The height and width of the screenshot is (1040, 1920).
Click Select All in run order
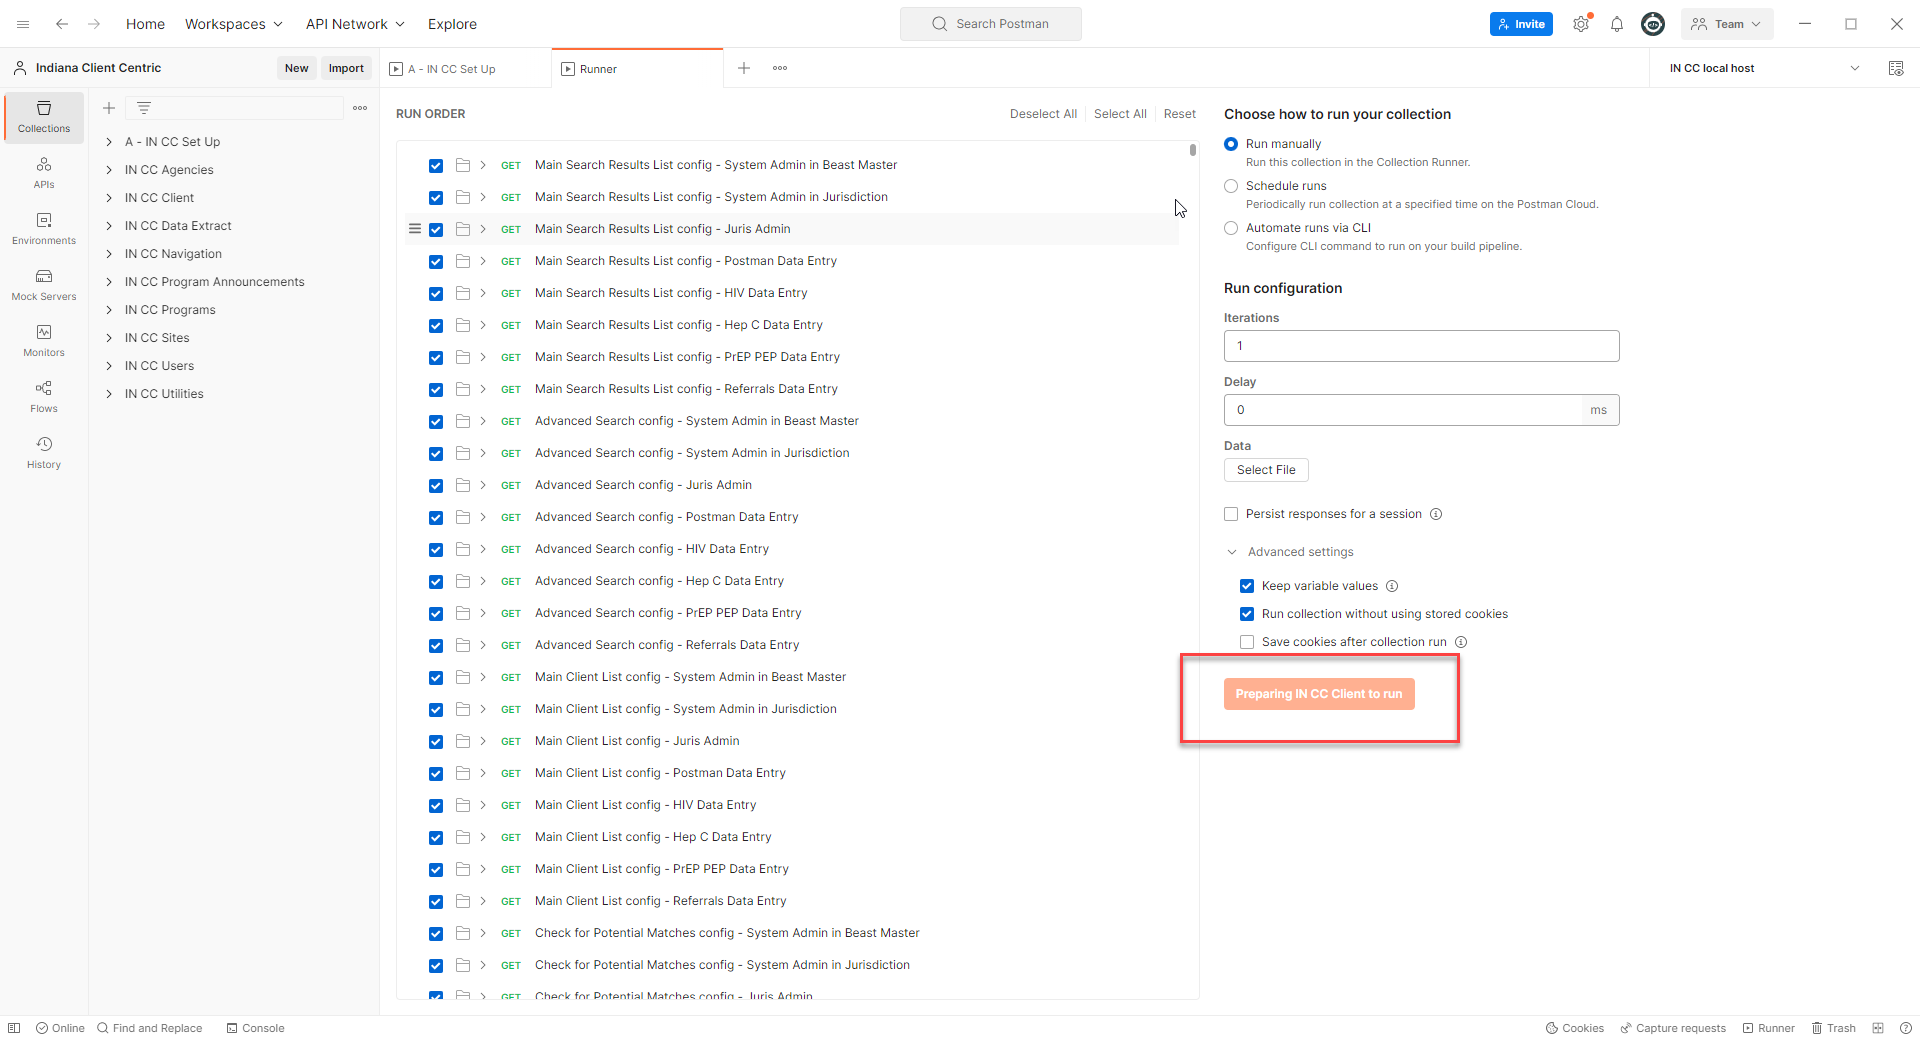[x=1119, y=113]
